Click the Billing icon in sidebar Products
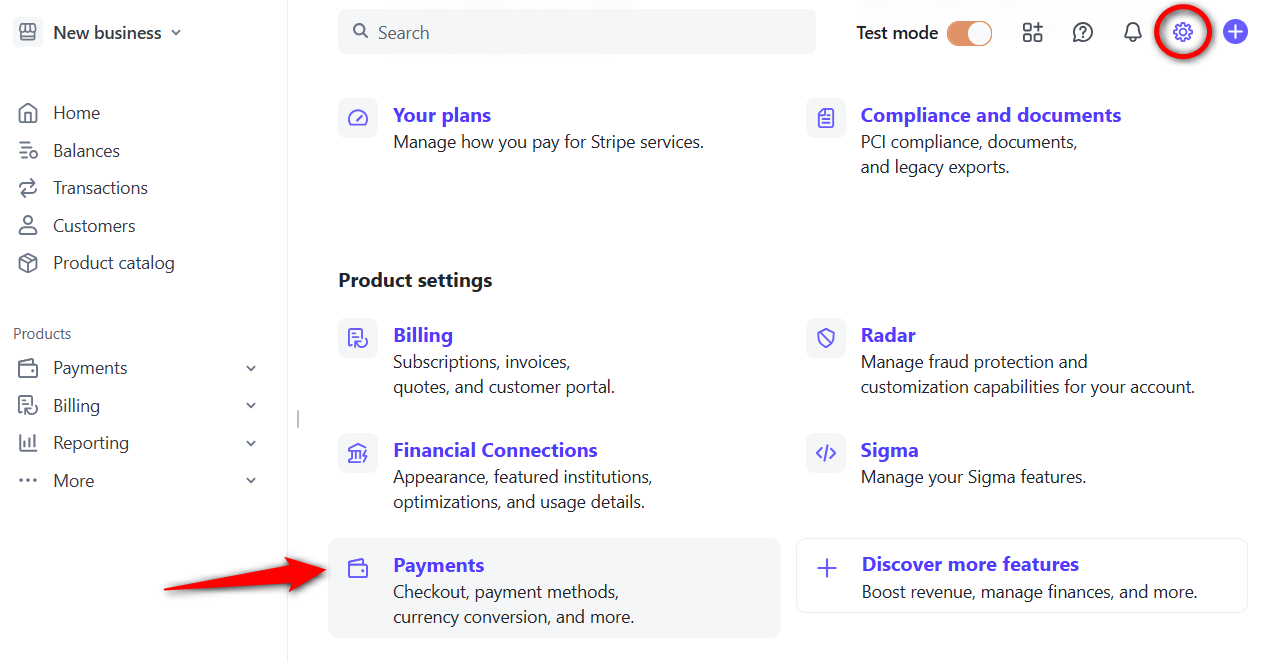 click(x=28, y=406)
